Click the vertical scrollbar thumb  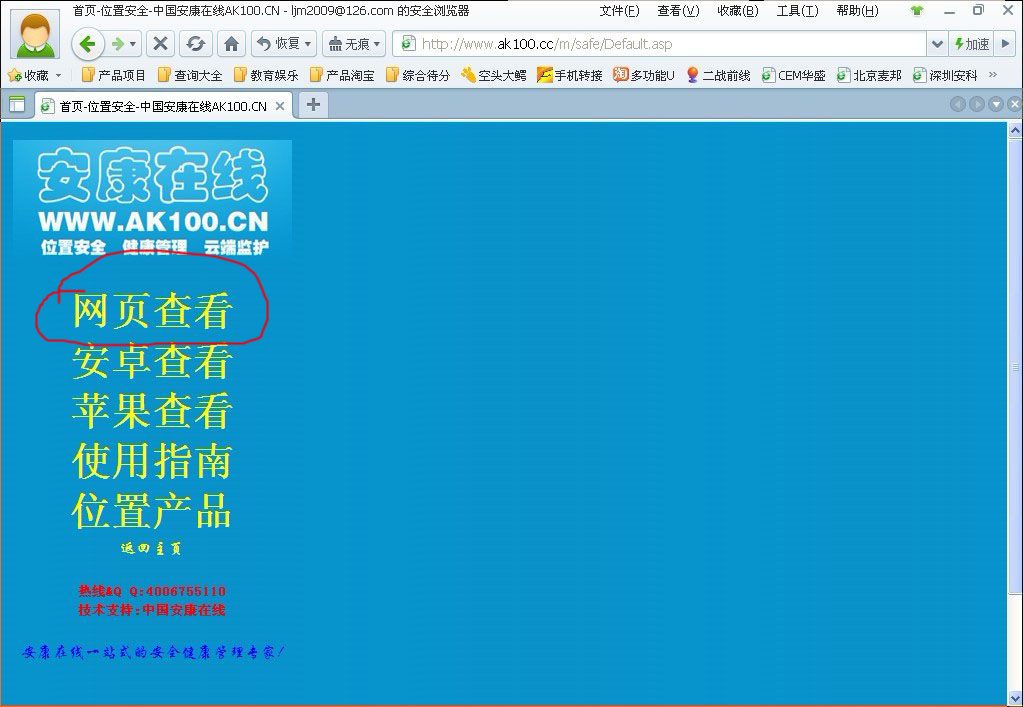(1015, 365)
